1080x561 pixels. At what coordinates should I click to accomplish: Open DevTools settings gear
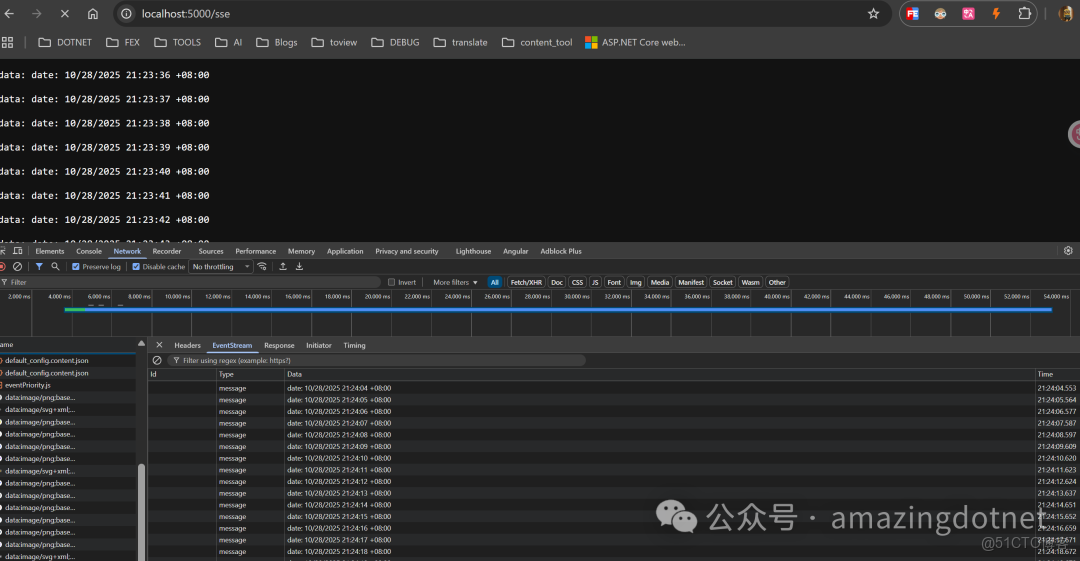click(x=1068, y=251)
